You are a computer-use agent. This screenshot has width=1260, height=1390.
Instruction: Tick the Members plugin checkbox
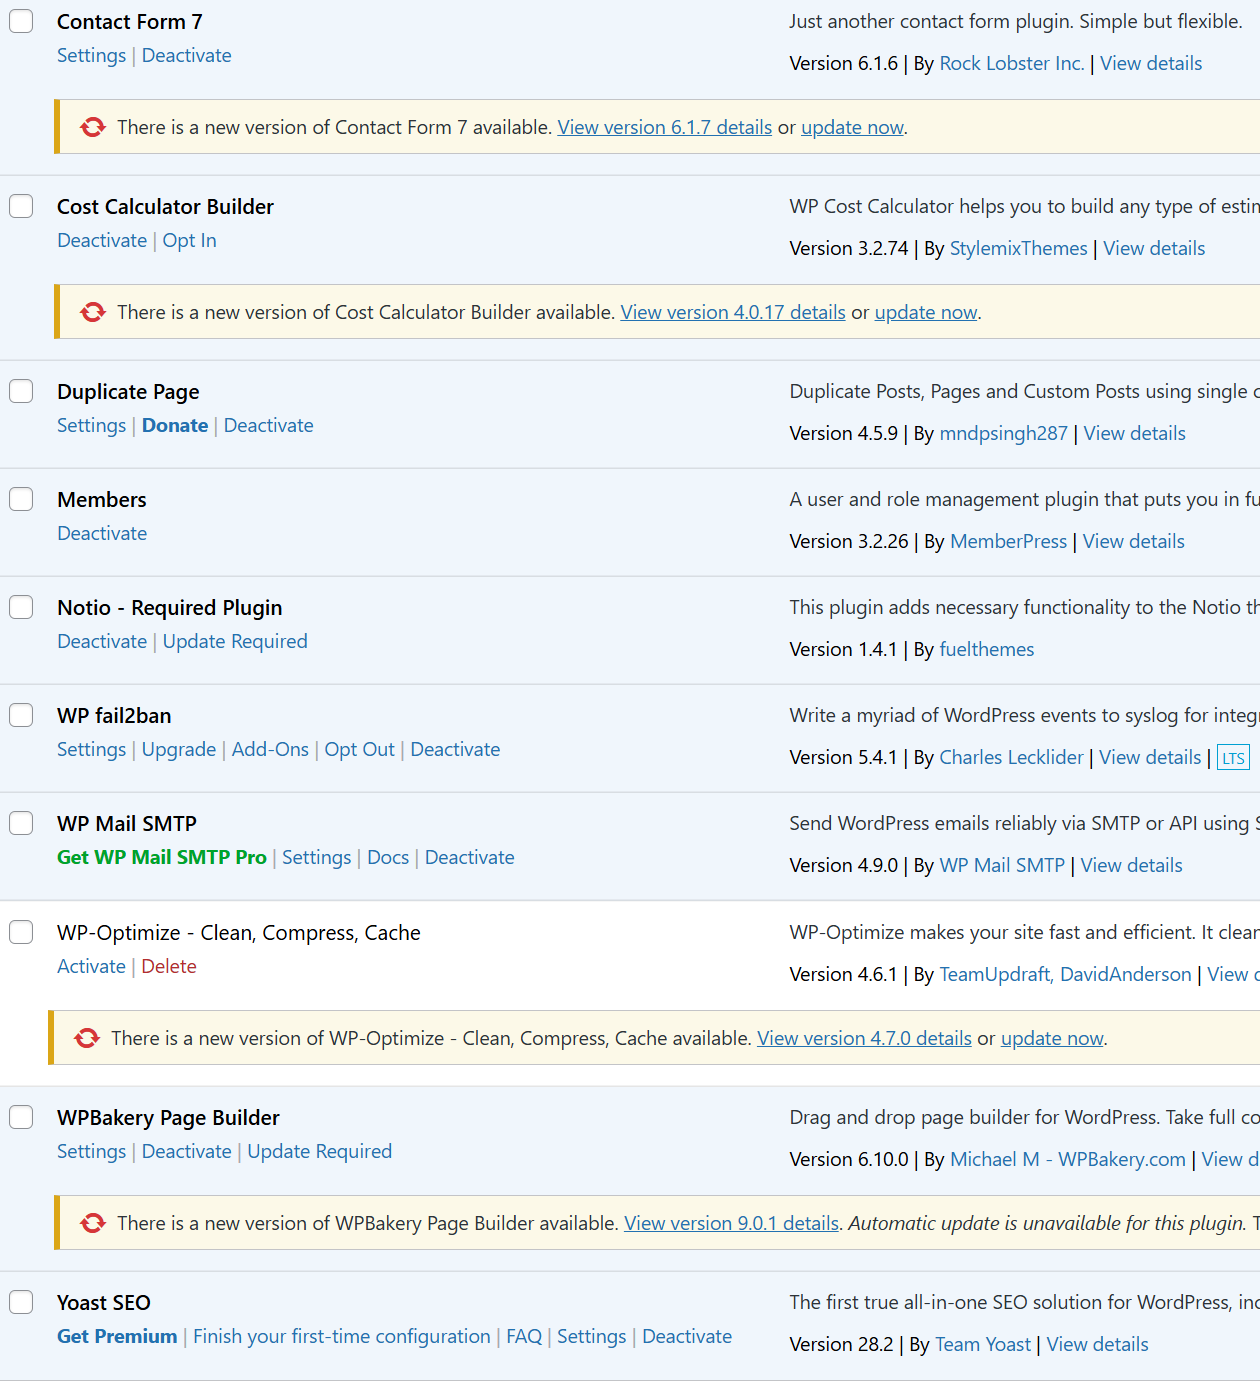[x=21, y=499]
